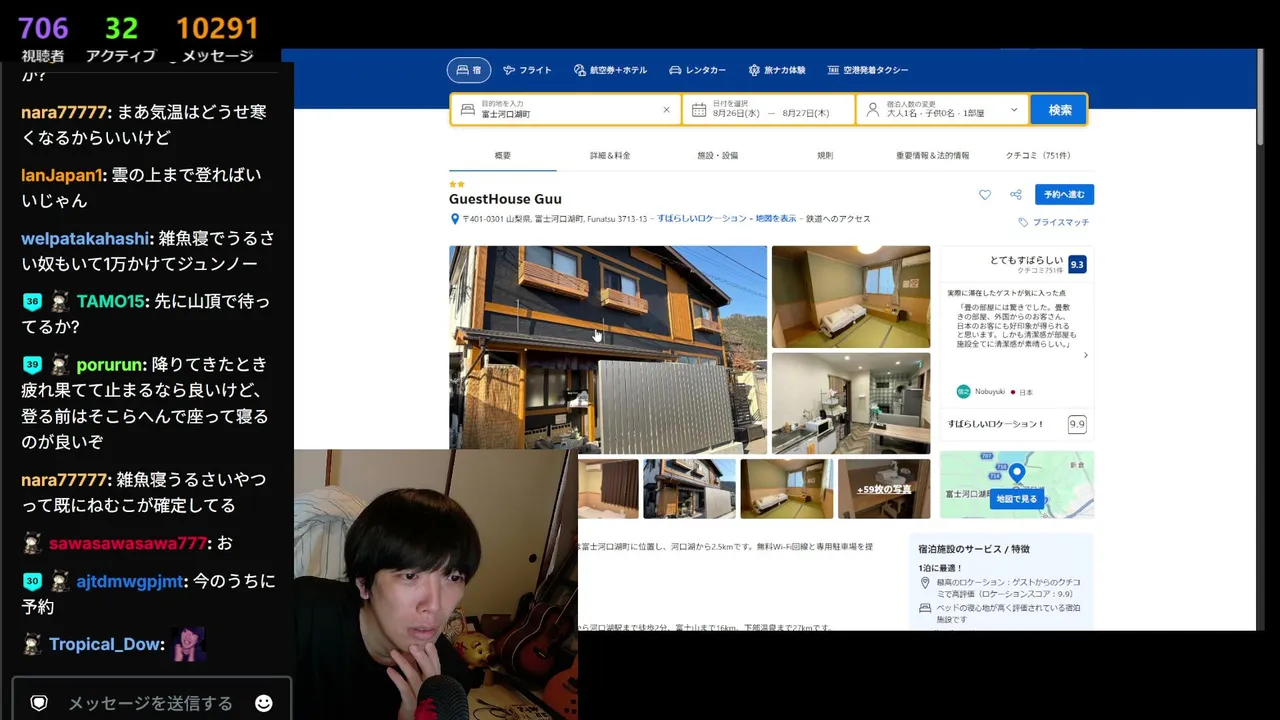Viewport: 1280px width, 720px height.
Task: Click the 36 badge beside TAMO15
Action: (32, 301)
